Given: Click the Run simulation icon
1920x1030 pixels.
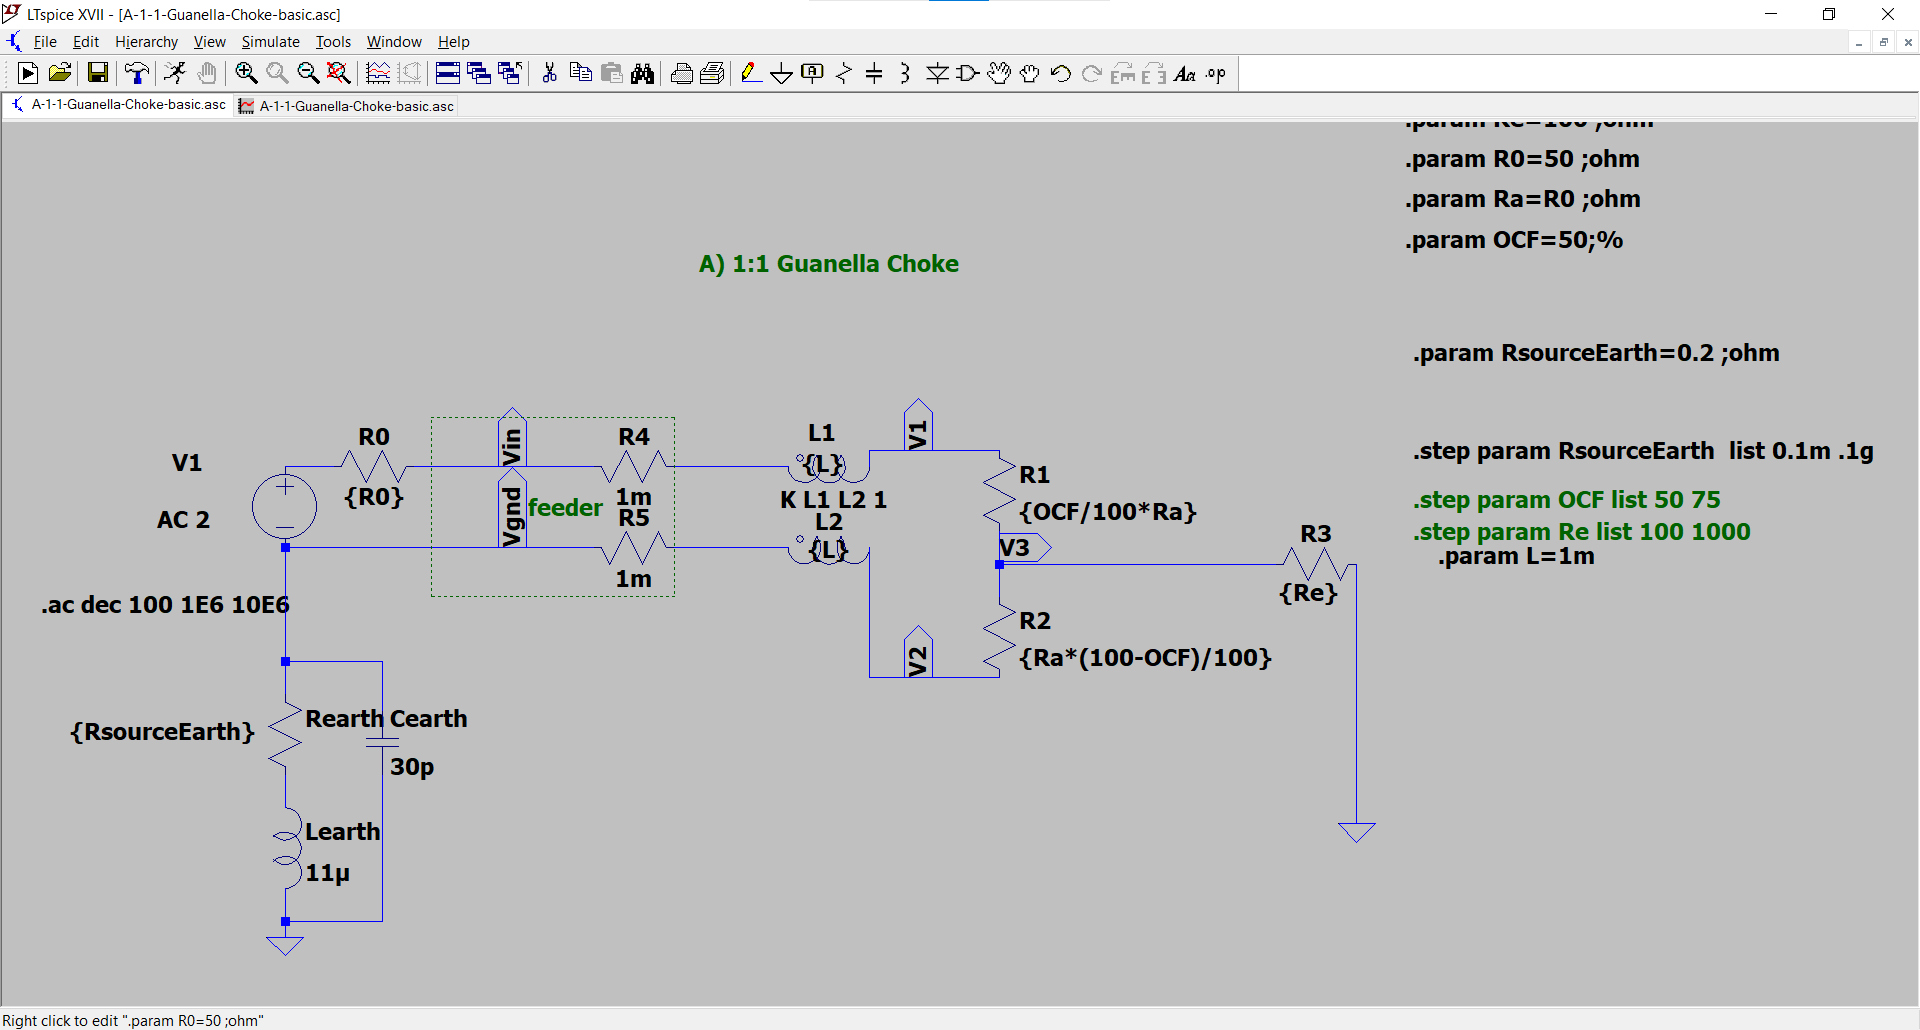Looking at the screenshot, I should (x=28, y=73).
